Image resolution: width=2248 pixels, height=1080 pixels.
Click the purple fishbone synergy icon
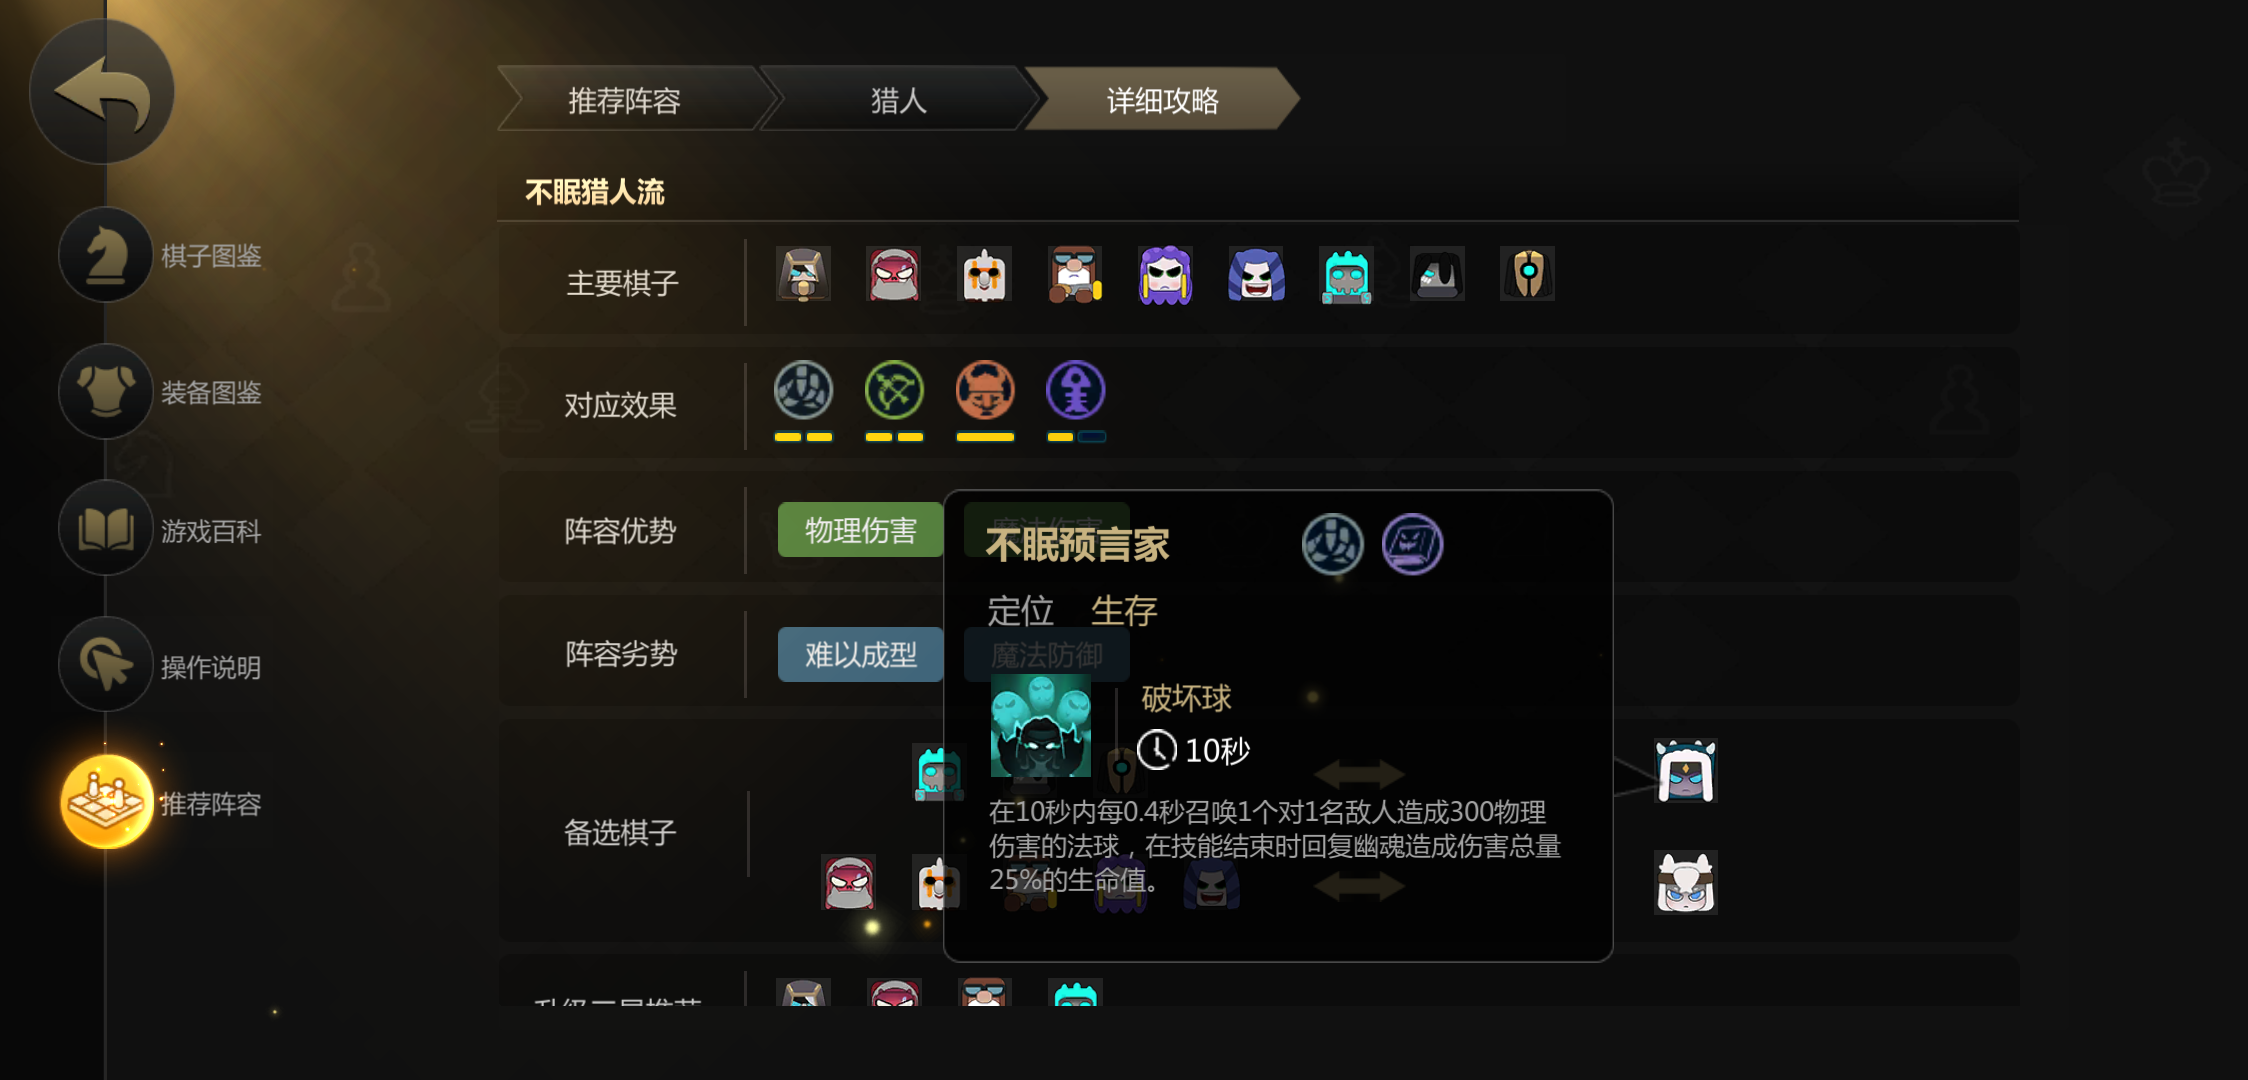tap(1076, 391)
